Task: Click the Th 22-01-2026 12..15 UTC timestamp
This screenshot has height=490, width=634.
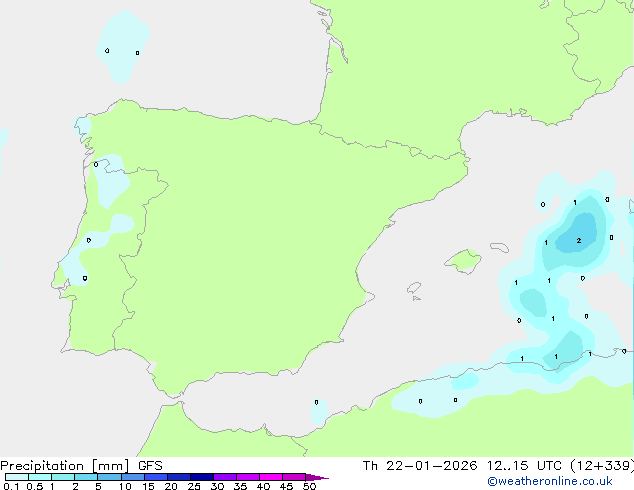Action: (462, 466)
